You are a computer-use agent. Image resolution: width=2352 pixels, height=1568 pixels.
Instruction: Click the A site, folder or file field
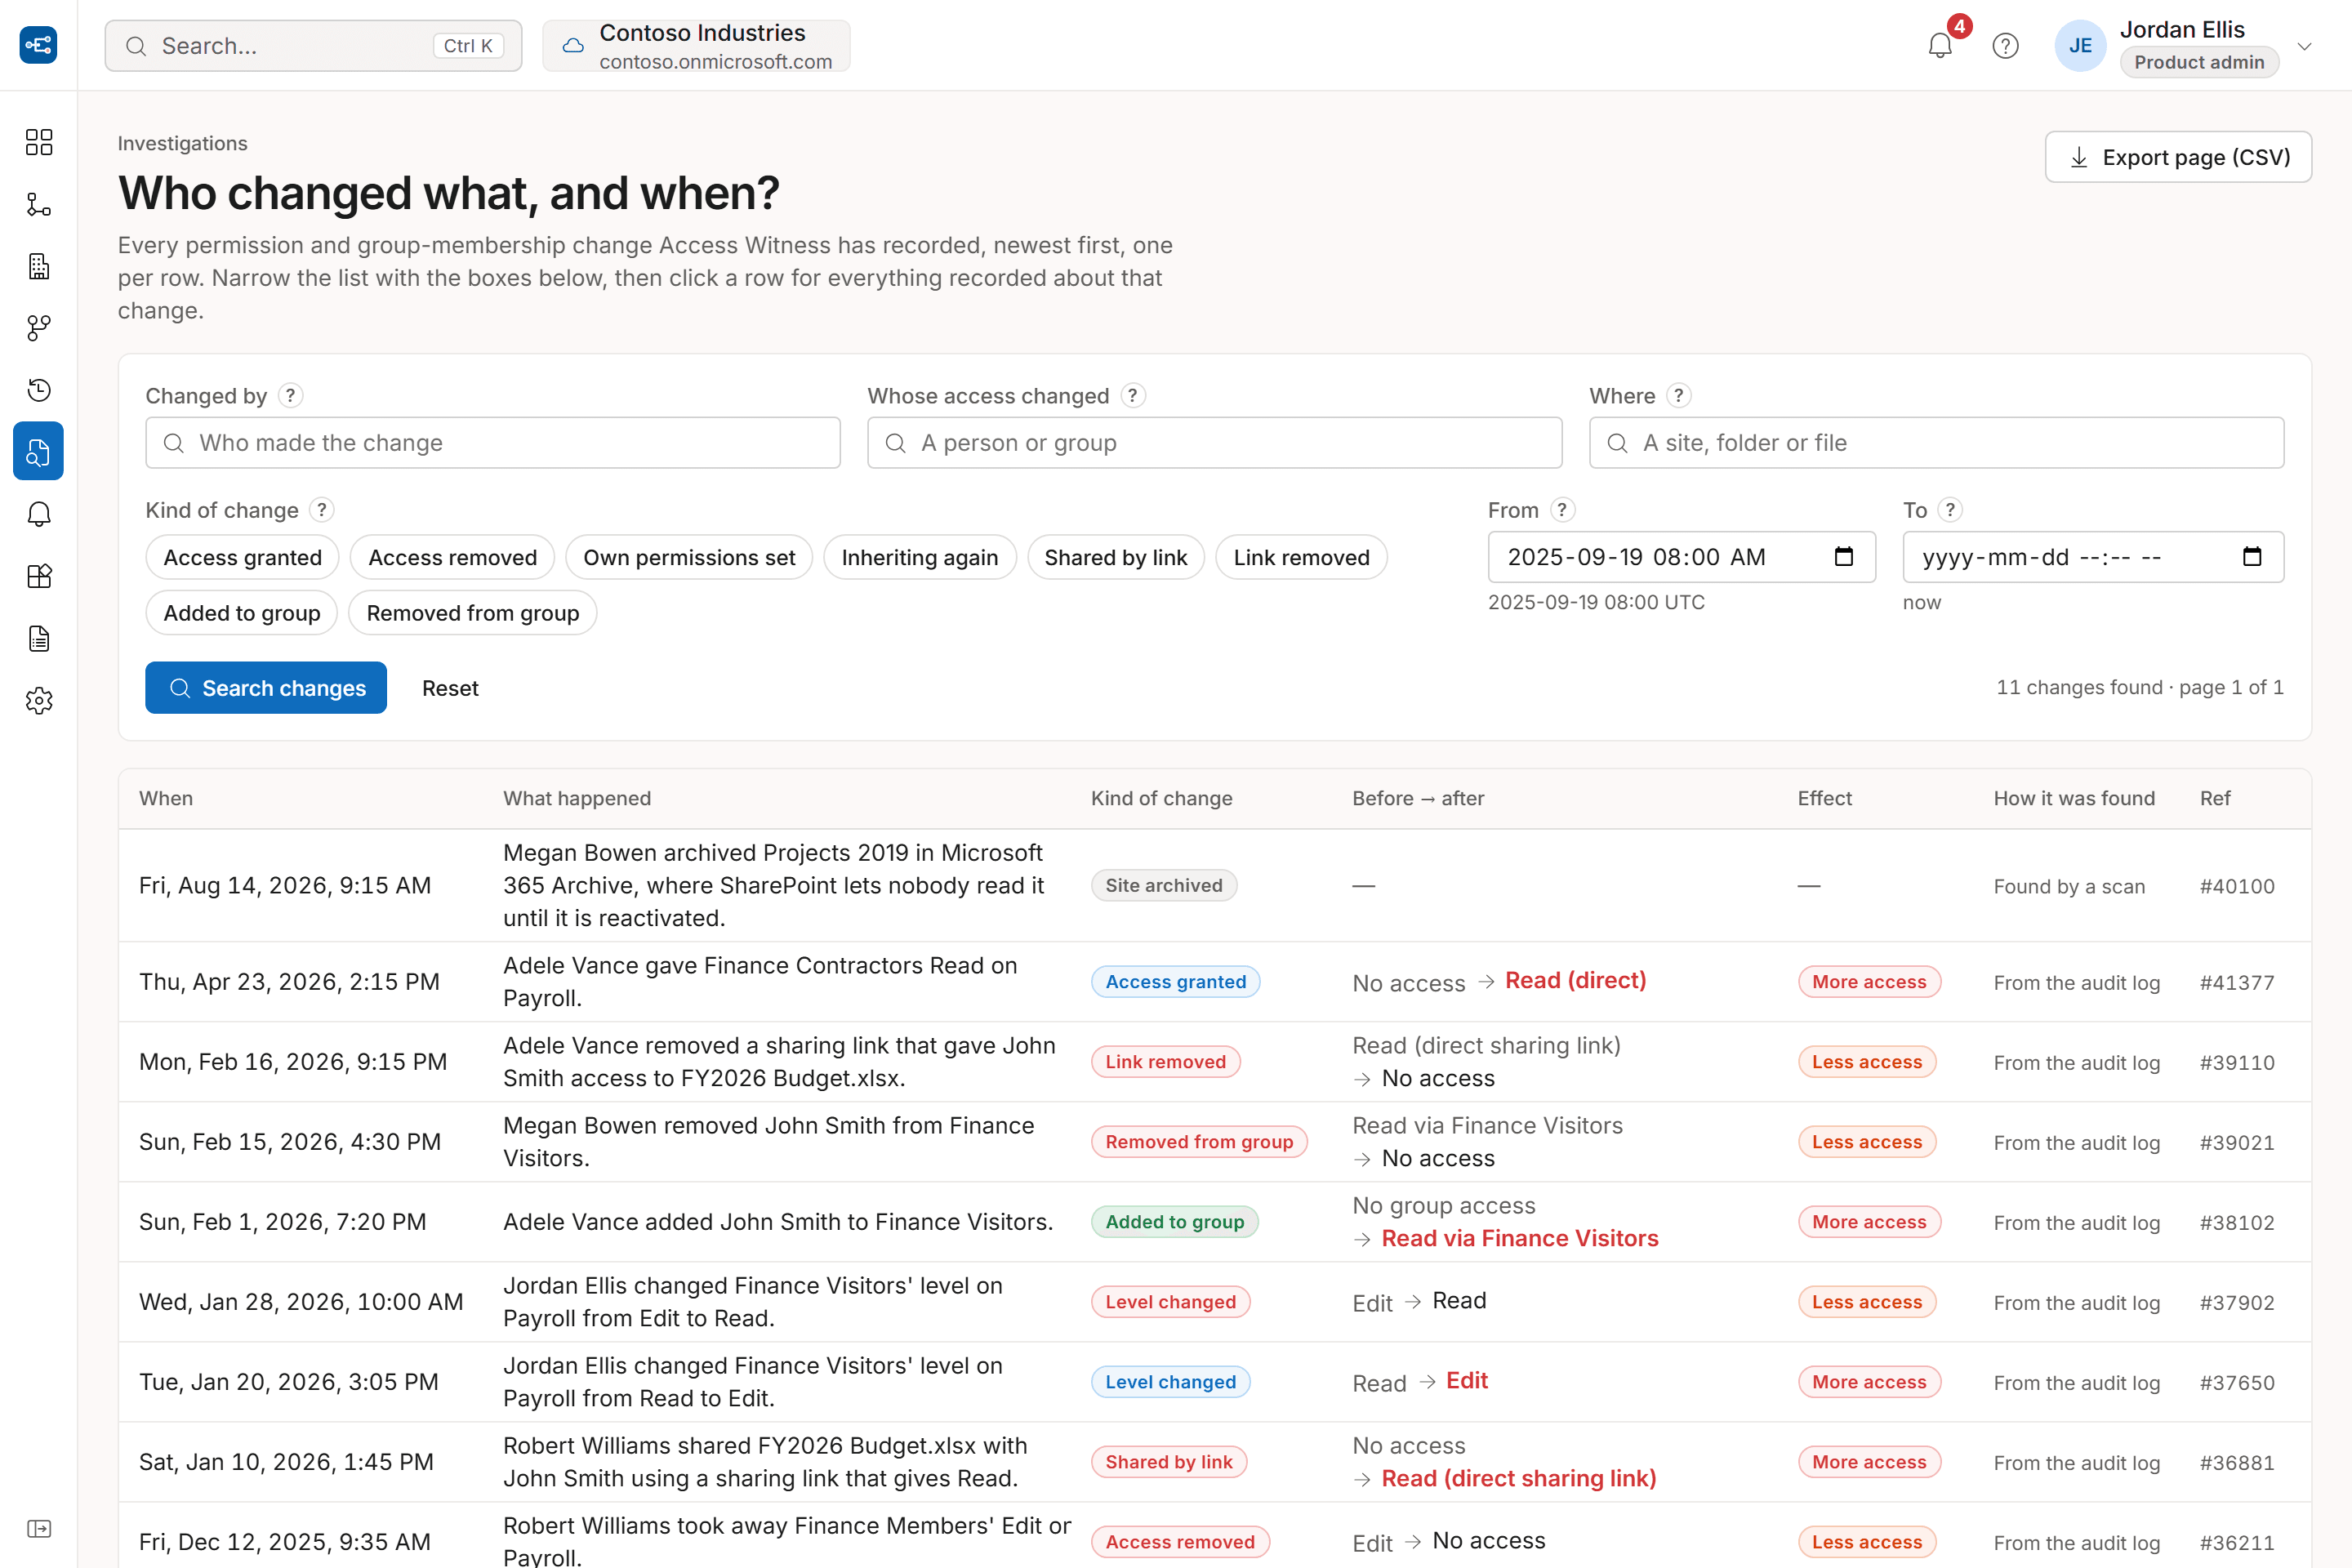click(1937, 443)
